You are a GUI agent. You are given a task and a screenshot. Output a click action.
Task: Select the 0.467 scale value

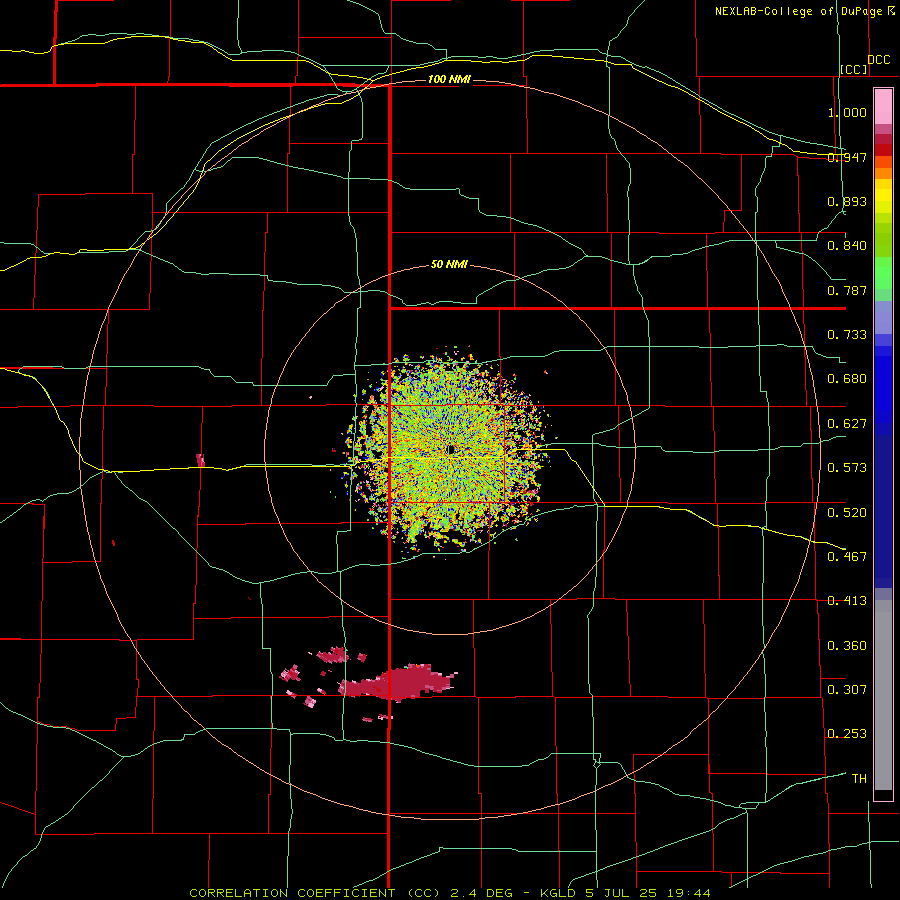[x=847, y=556]
